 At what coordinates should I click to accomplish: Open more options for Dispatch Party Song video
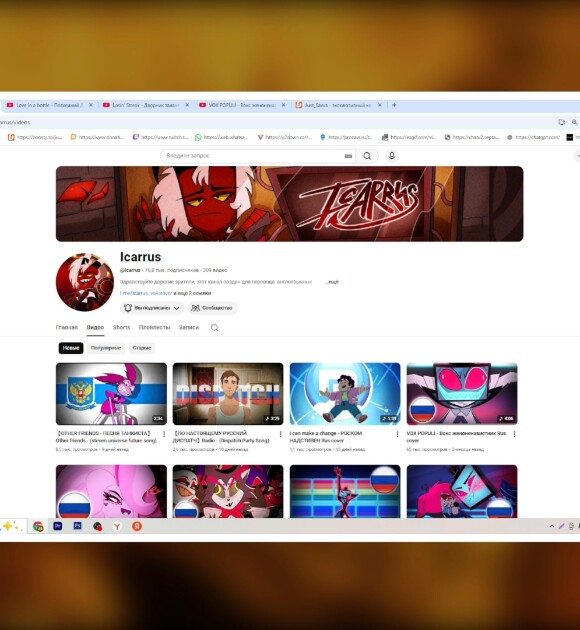pyautogui.click(x=280, y=434)
